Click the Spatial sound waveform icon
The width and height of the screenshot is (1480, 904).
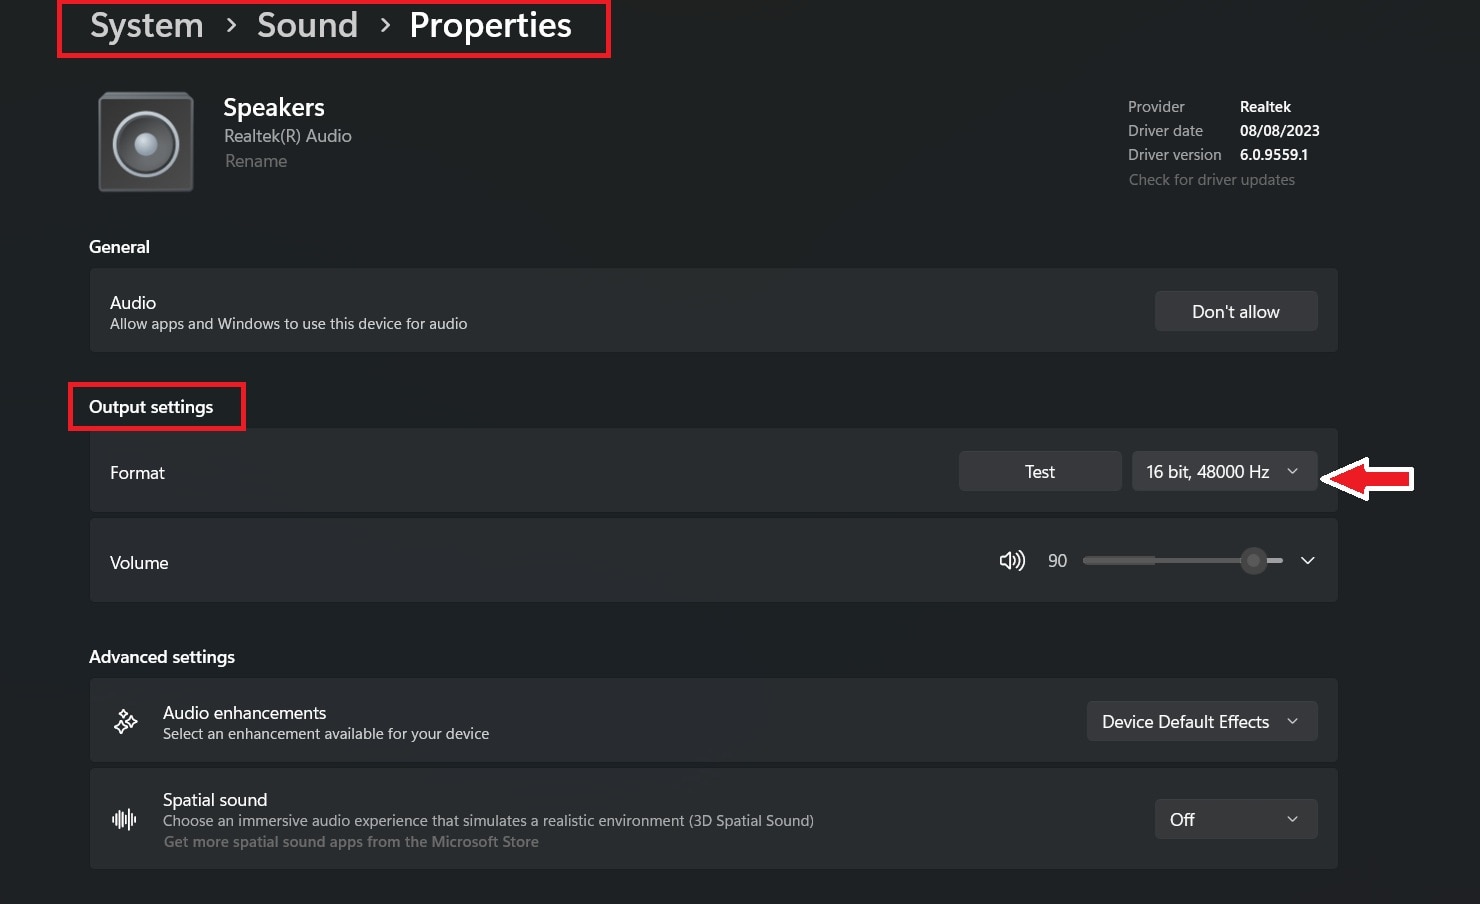(123, 819)
